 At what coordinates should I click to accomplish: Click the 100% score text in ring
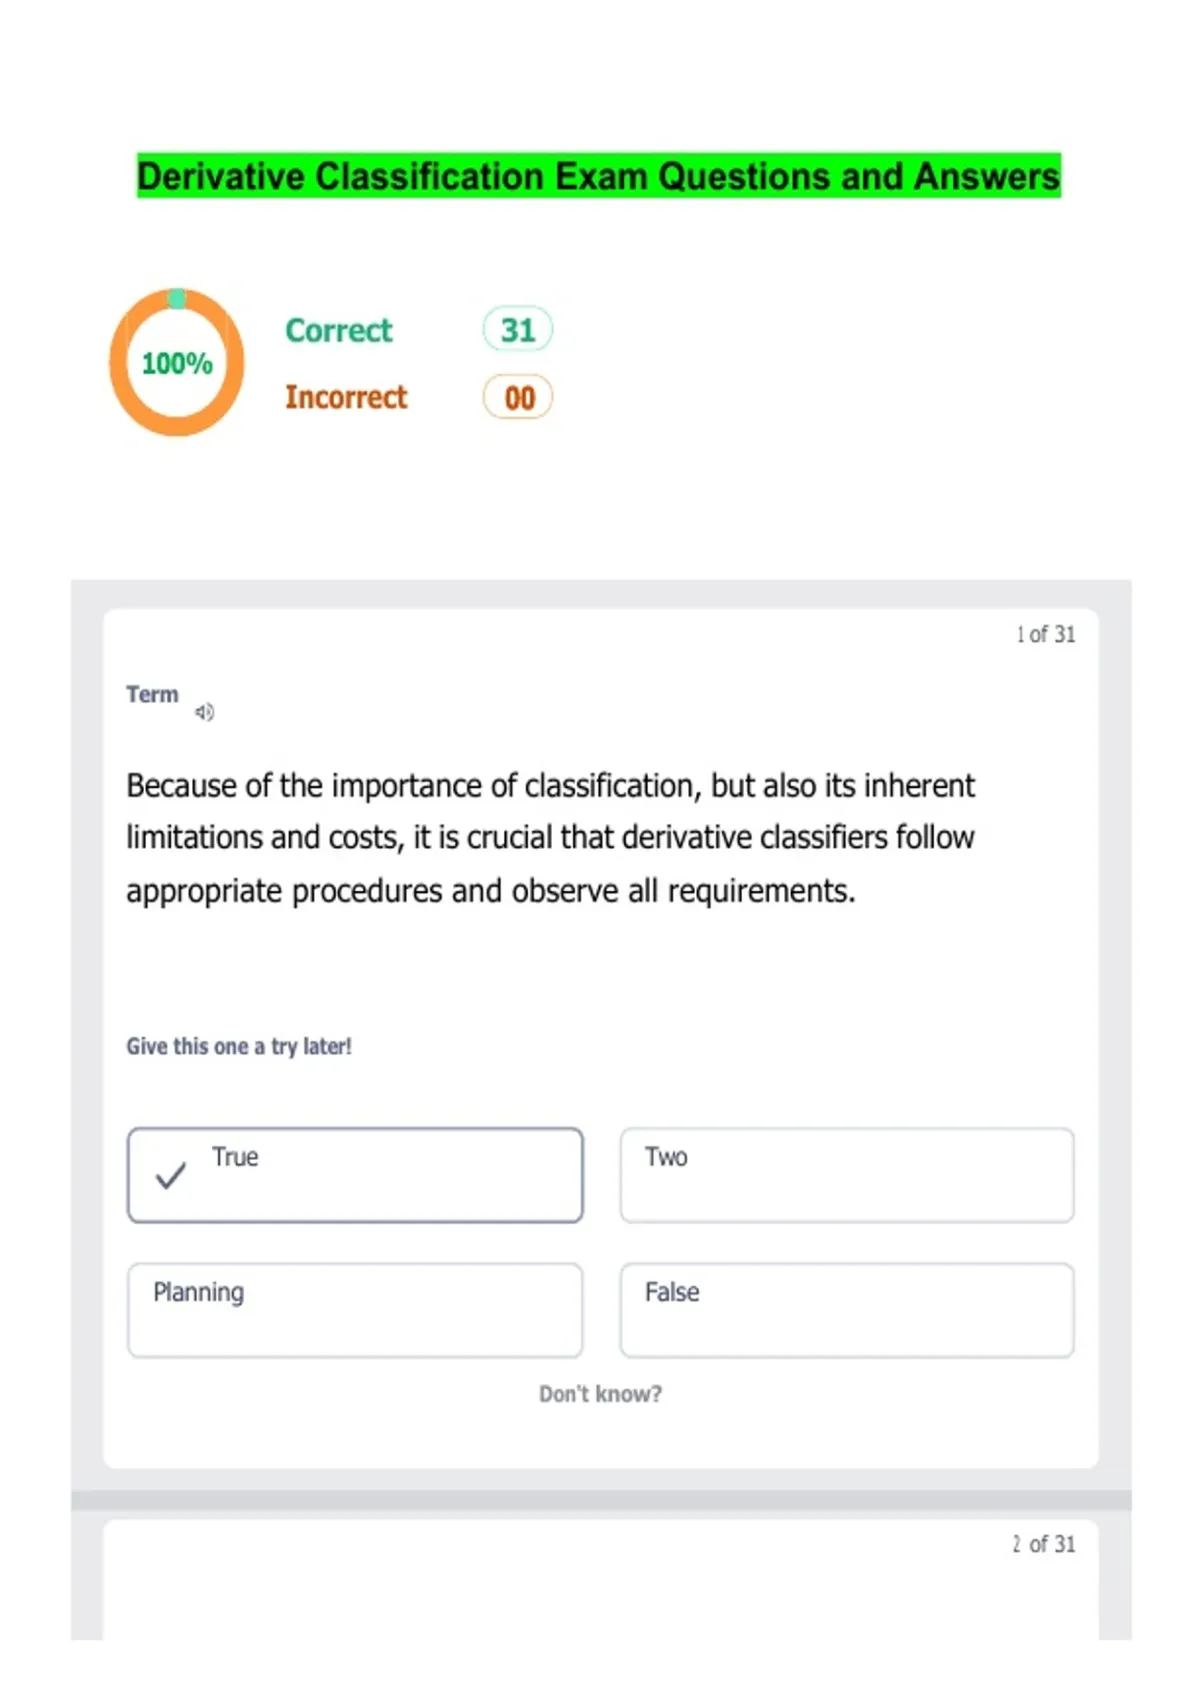(x=177, y=363)
